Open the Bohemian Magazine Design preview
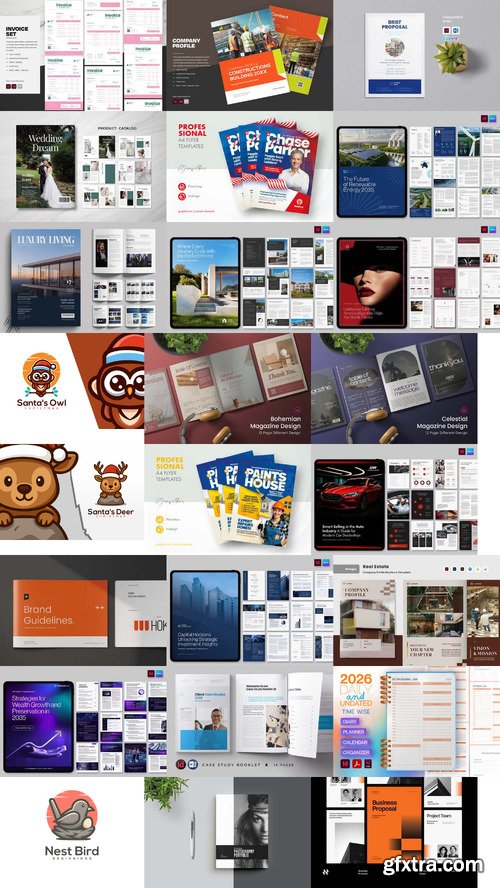 228,388
